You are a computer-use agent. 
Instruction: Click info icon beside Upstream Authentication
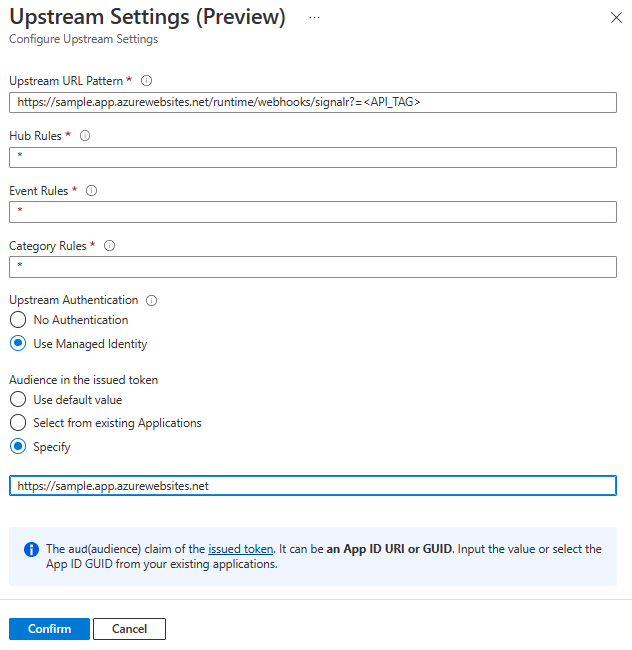click(152, 300)
